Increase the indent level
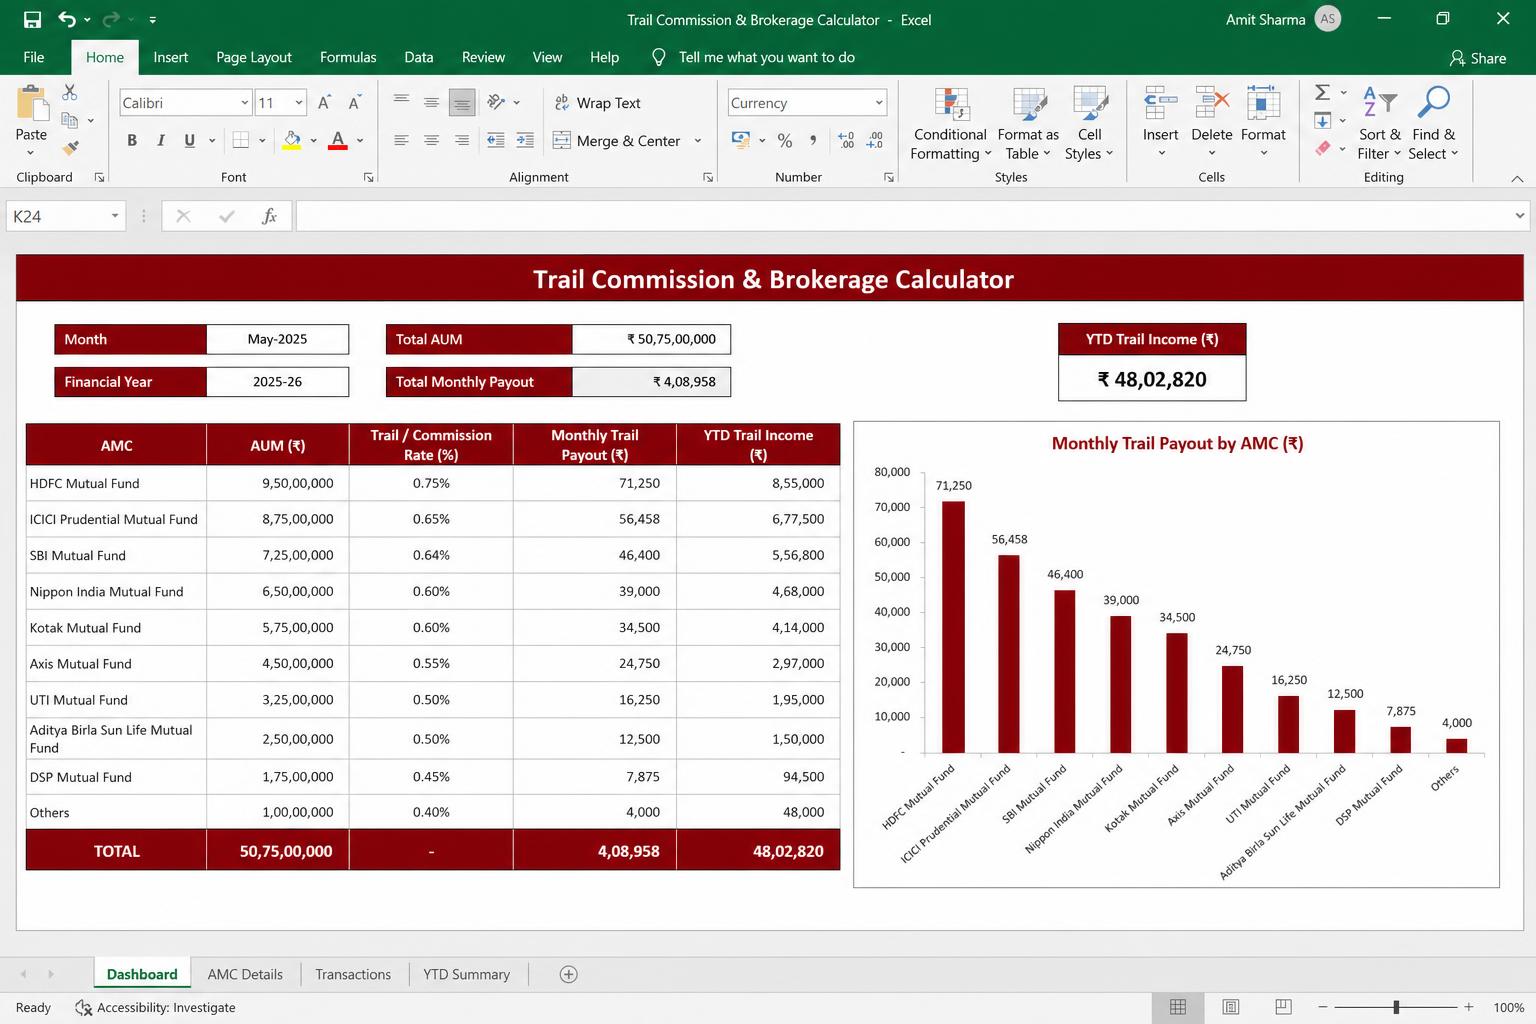The image size is (1536, 1024). click(525, 141)
